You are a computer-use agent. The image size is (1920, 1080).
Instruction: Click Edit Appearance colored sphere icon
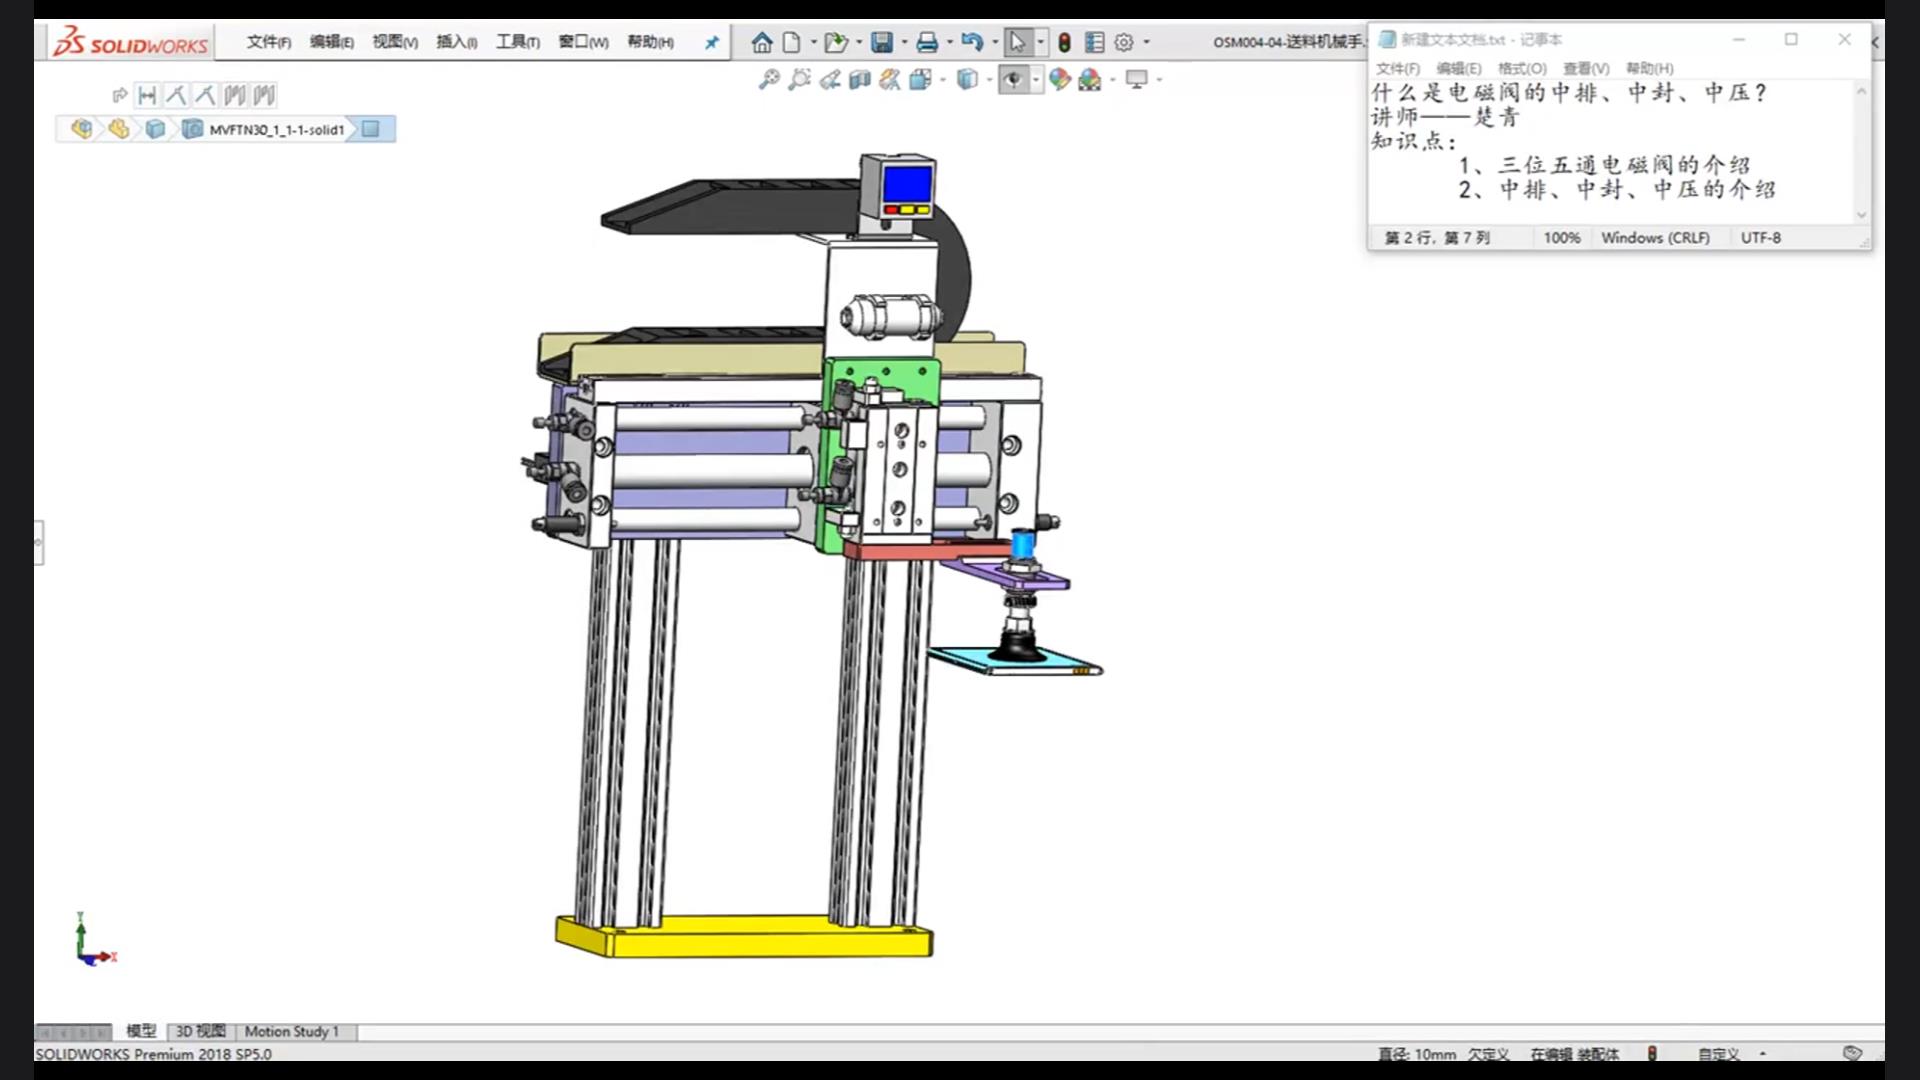[x=1060, y=79]
